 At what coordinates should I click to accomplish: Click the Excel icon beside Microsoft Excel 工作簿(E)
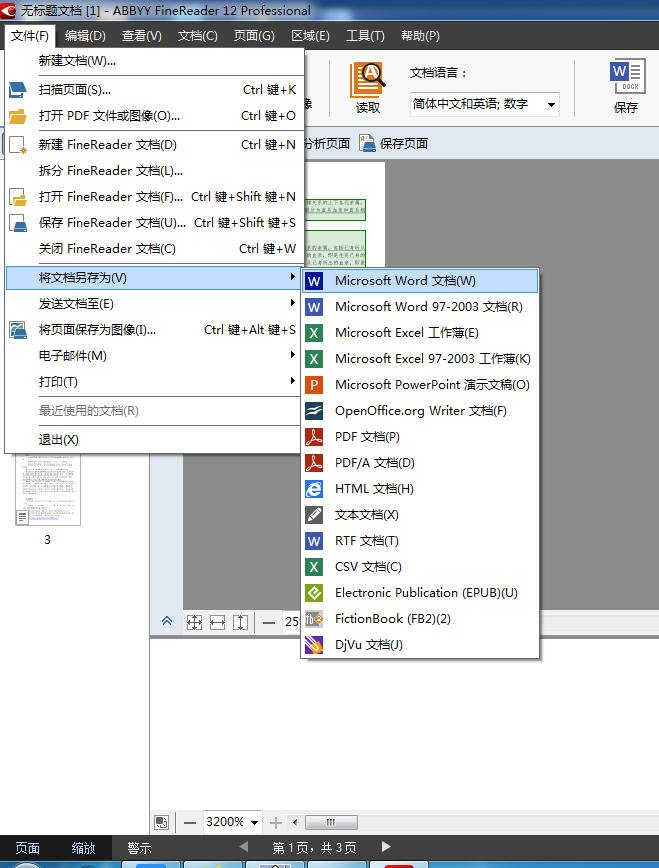314,333
